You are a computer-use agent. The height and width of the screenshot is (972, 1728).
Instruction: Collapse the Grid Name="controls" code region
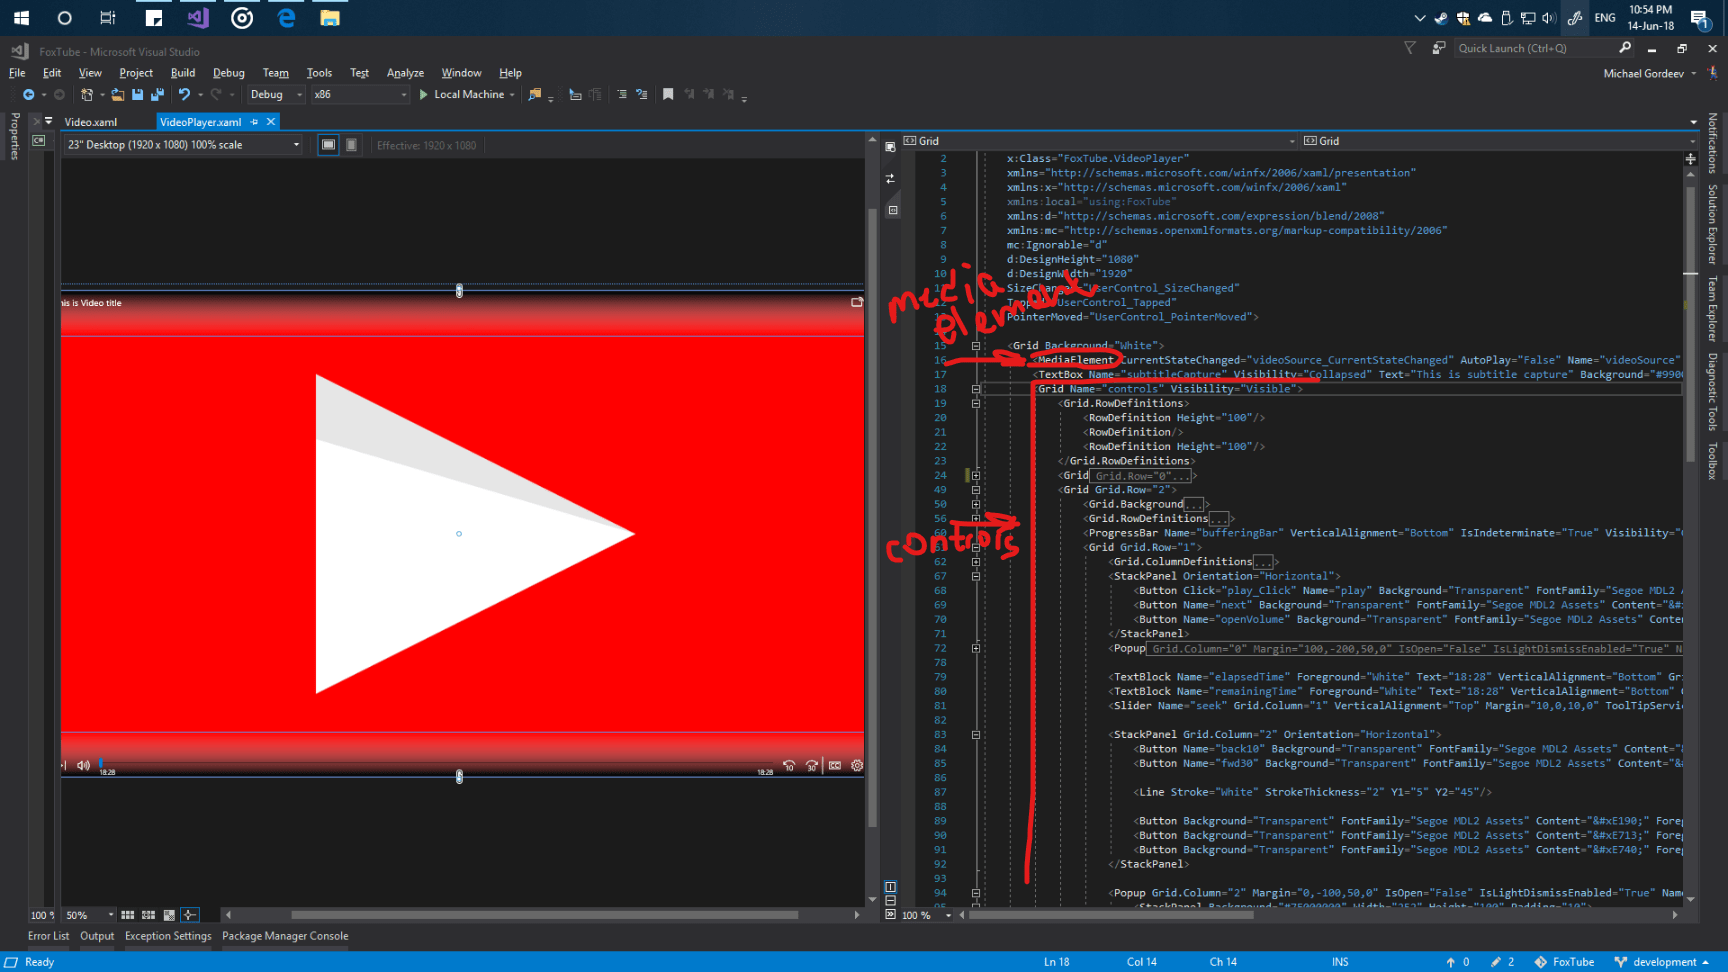point(976,389)
